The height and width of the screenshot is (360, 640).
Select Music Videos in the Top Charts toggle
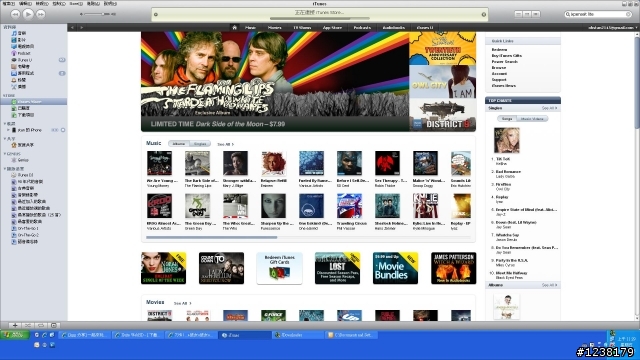(x=532, y=119)
